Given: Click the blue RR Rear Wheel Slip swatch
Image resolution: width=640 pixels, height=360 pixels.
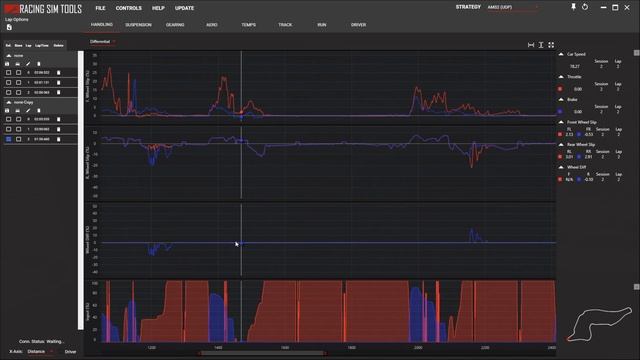Looking at the screenshot, I should tap(579, 157).
